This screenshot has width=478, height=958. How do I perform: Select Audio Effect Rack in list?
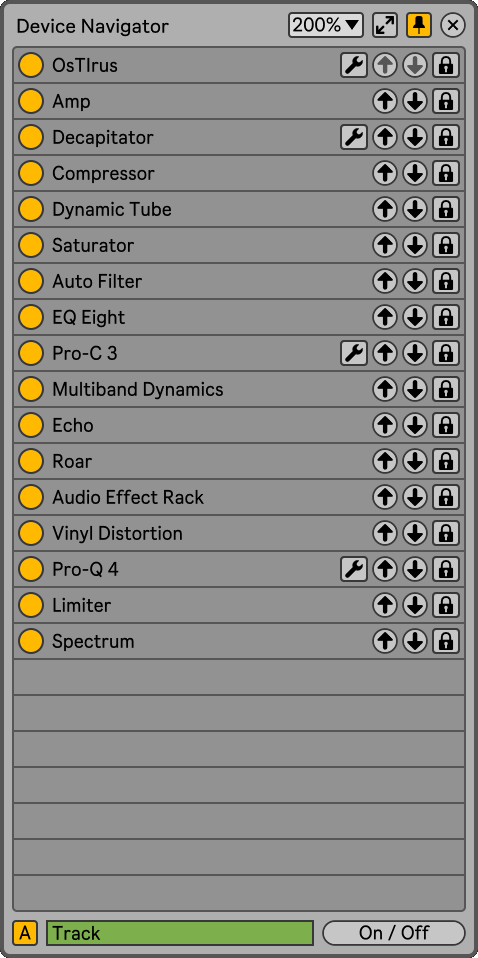pyautogui.click(x=239, y=497)
